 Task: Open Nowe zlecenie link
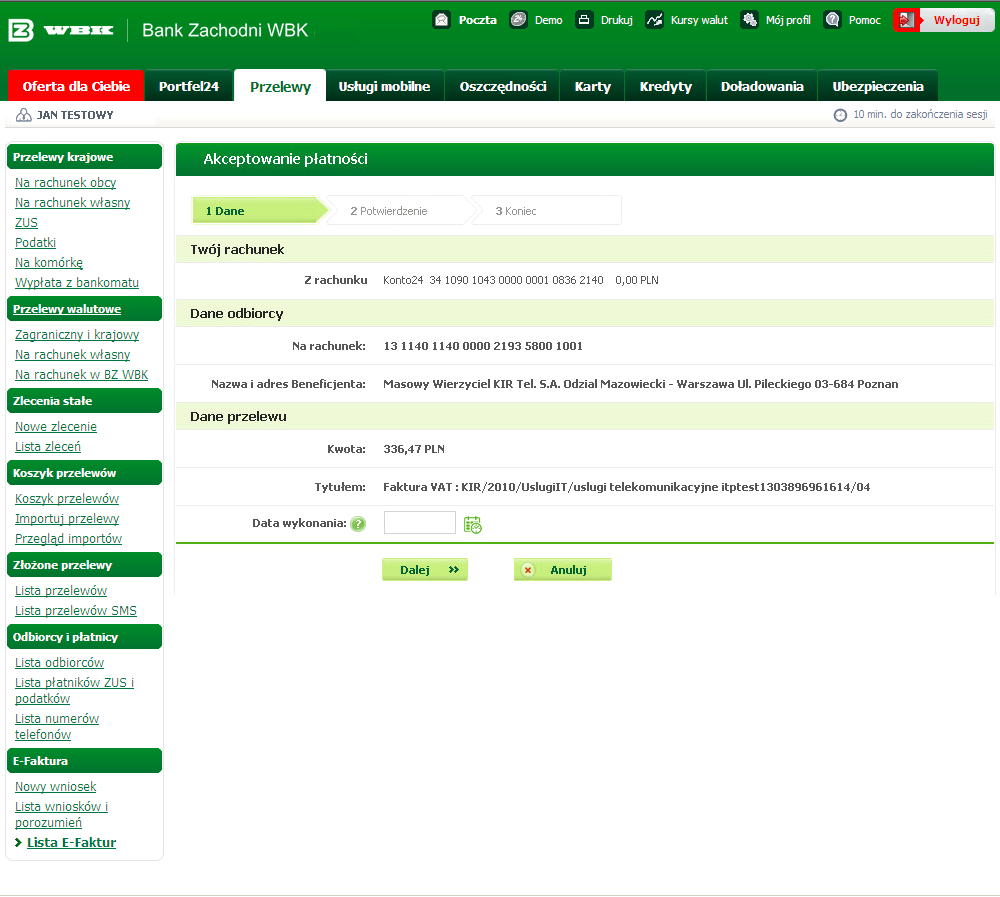click(x=56, y=426)
